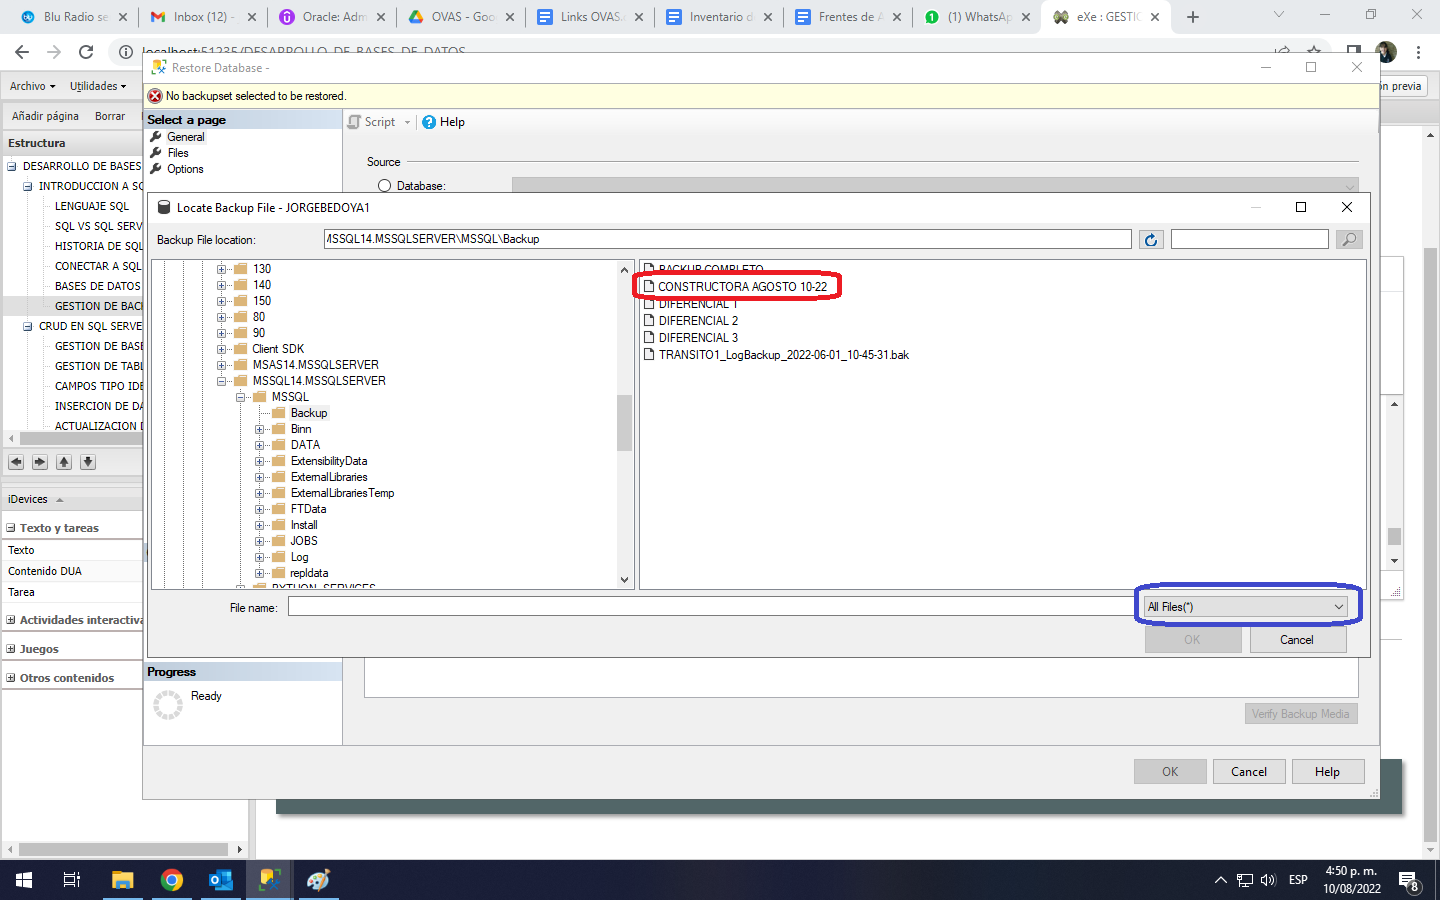
Task: Click the browser back arrow
Action: (22, 52)
